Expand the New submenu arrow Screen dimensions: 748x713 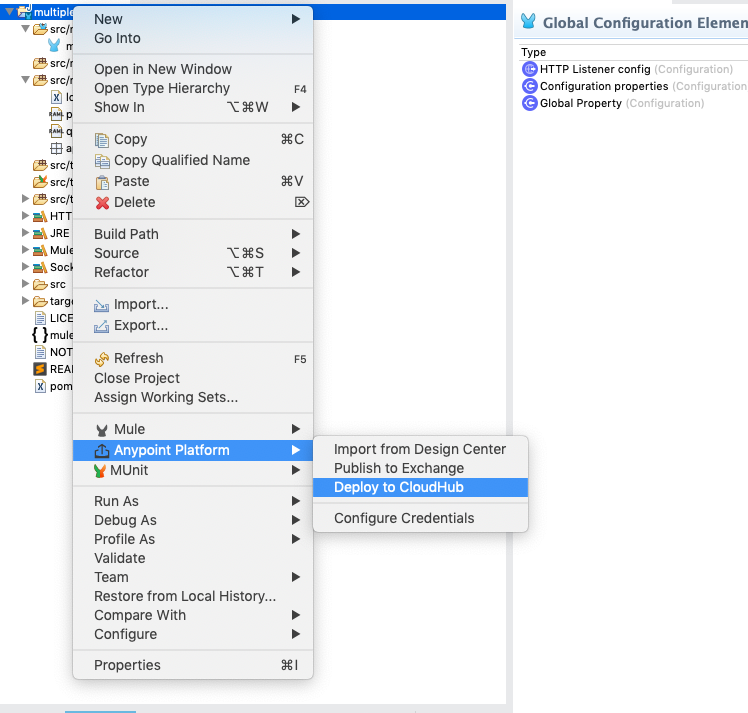pyautogui.click(x=296, y=19)
